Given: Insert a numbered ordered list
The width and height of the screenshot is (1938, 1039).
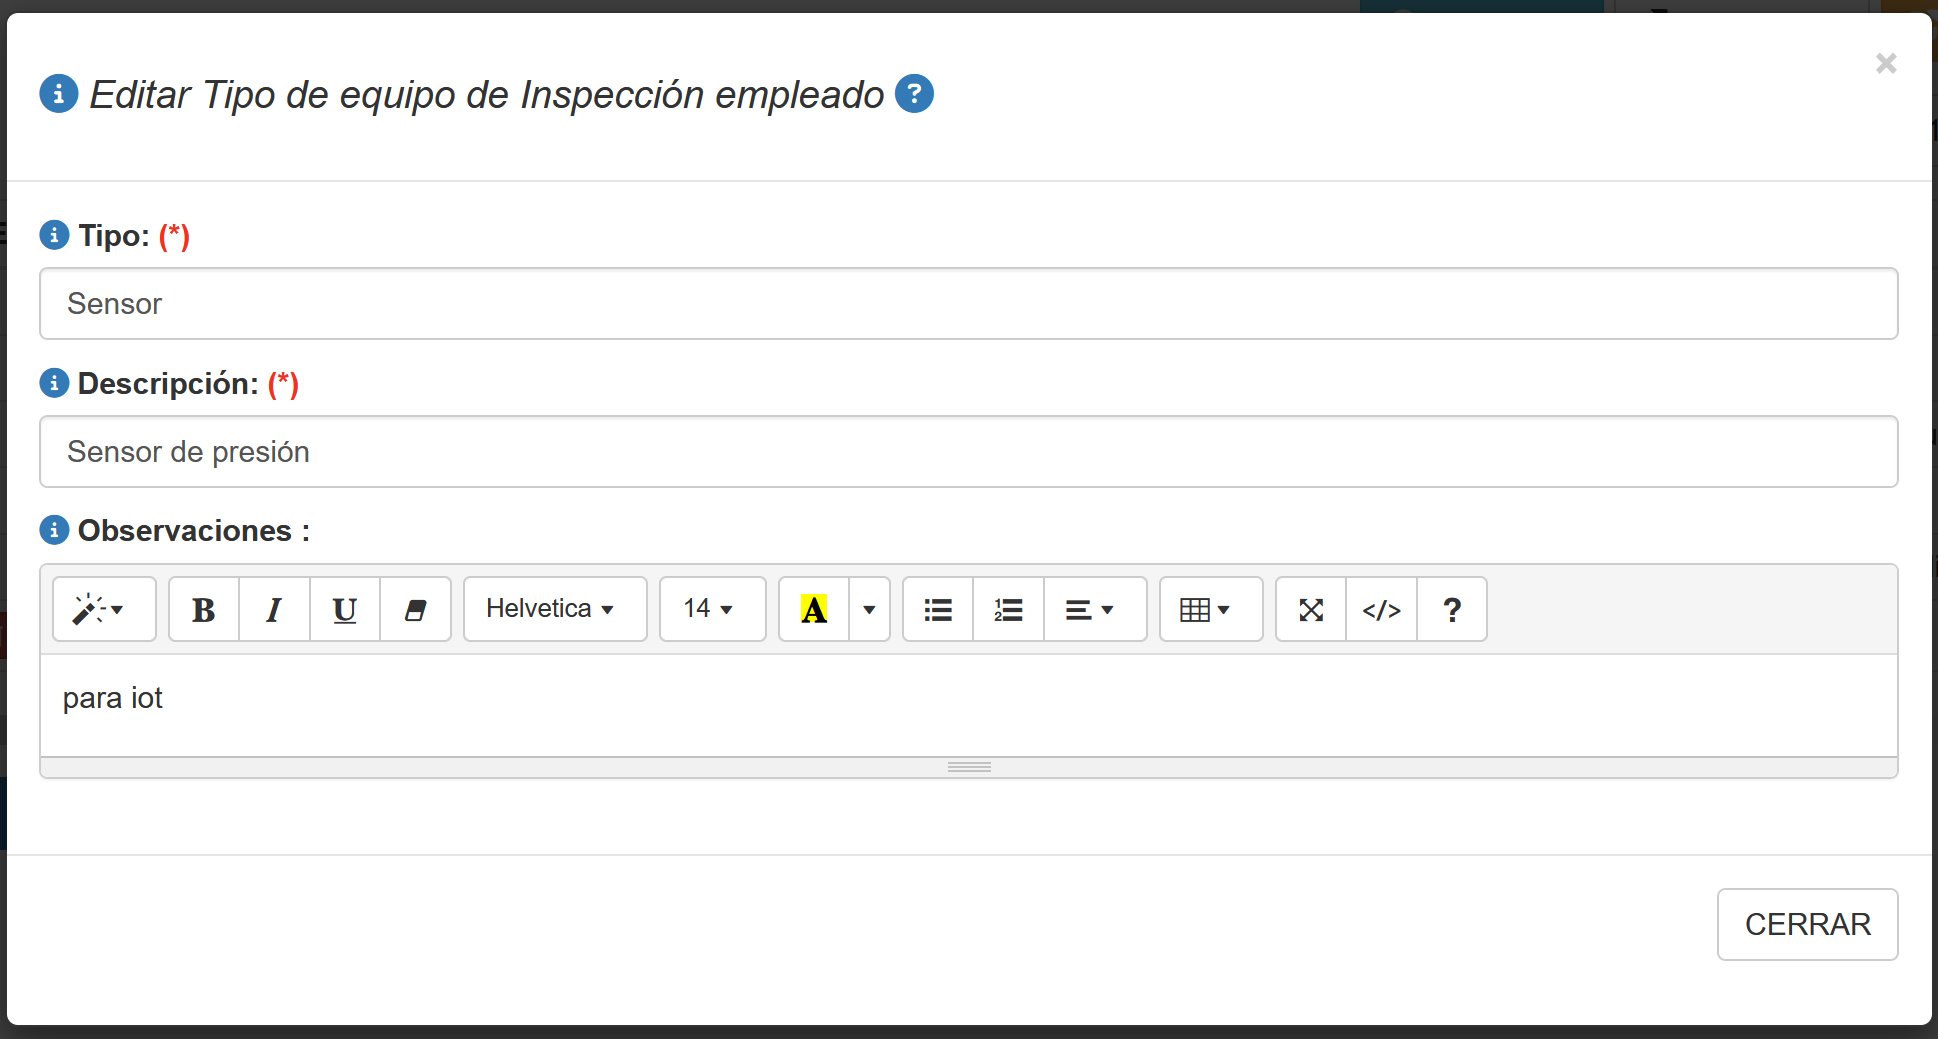Looking at the screenshot, I should [1008, 609].
